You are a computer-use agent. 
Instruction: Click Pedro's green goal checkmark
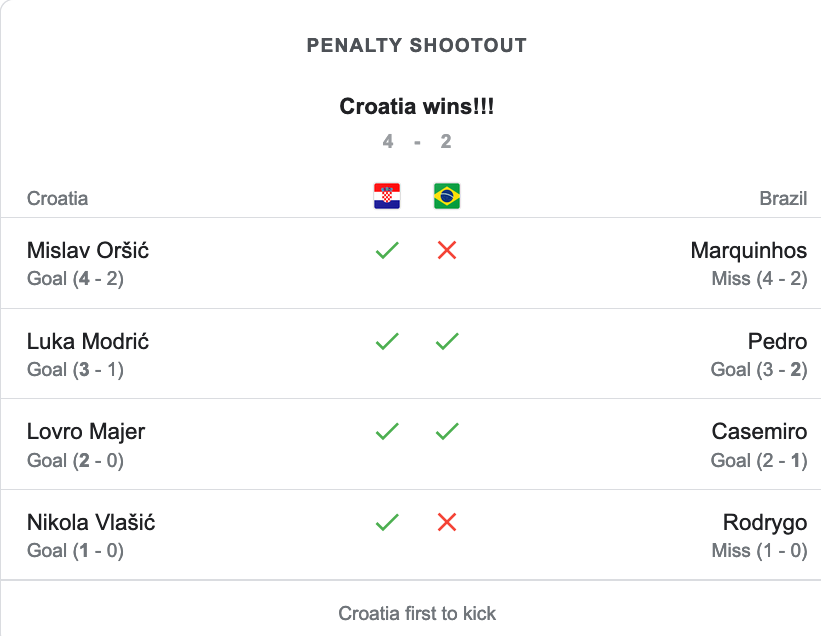[x=447, y=341]
